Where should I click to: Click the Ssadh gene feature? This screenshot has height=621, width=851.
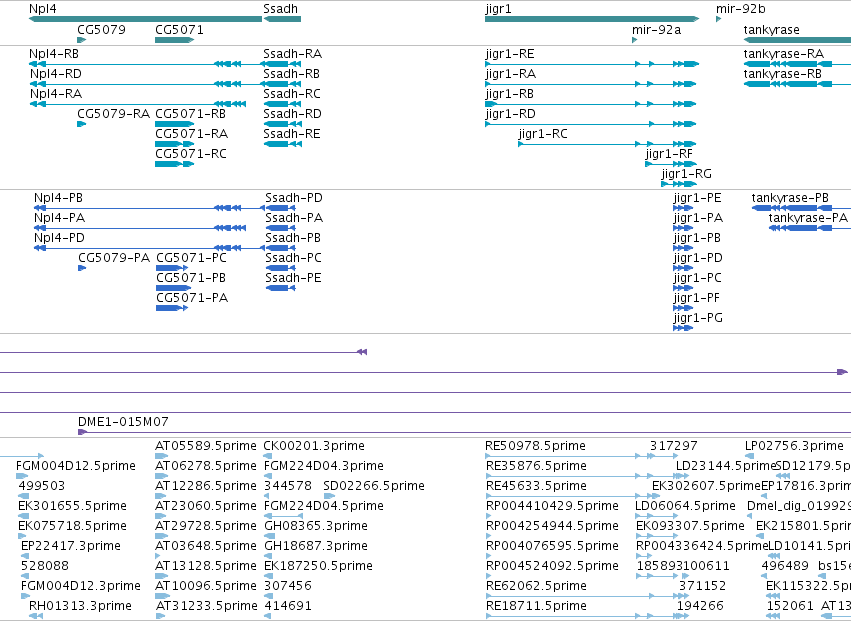[282, 19]
